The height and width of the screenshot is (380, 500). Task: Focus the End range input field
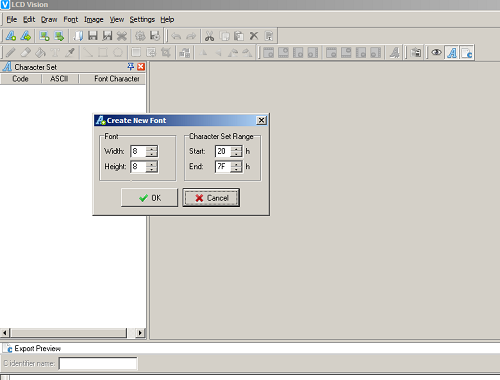[223, 167]
